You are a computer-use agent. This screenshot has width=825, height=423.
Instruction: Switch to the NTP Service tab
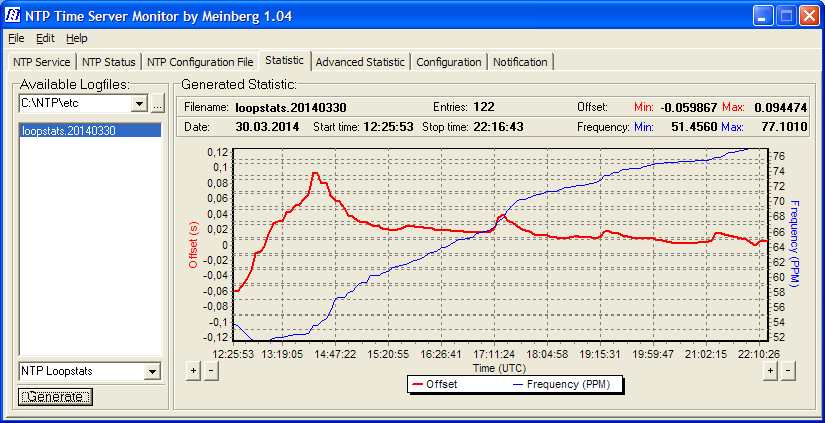coord(41,62)
